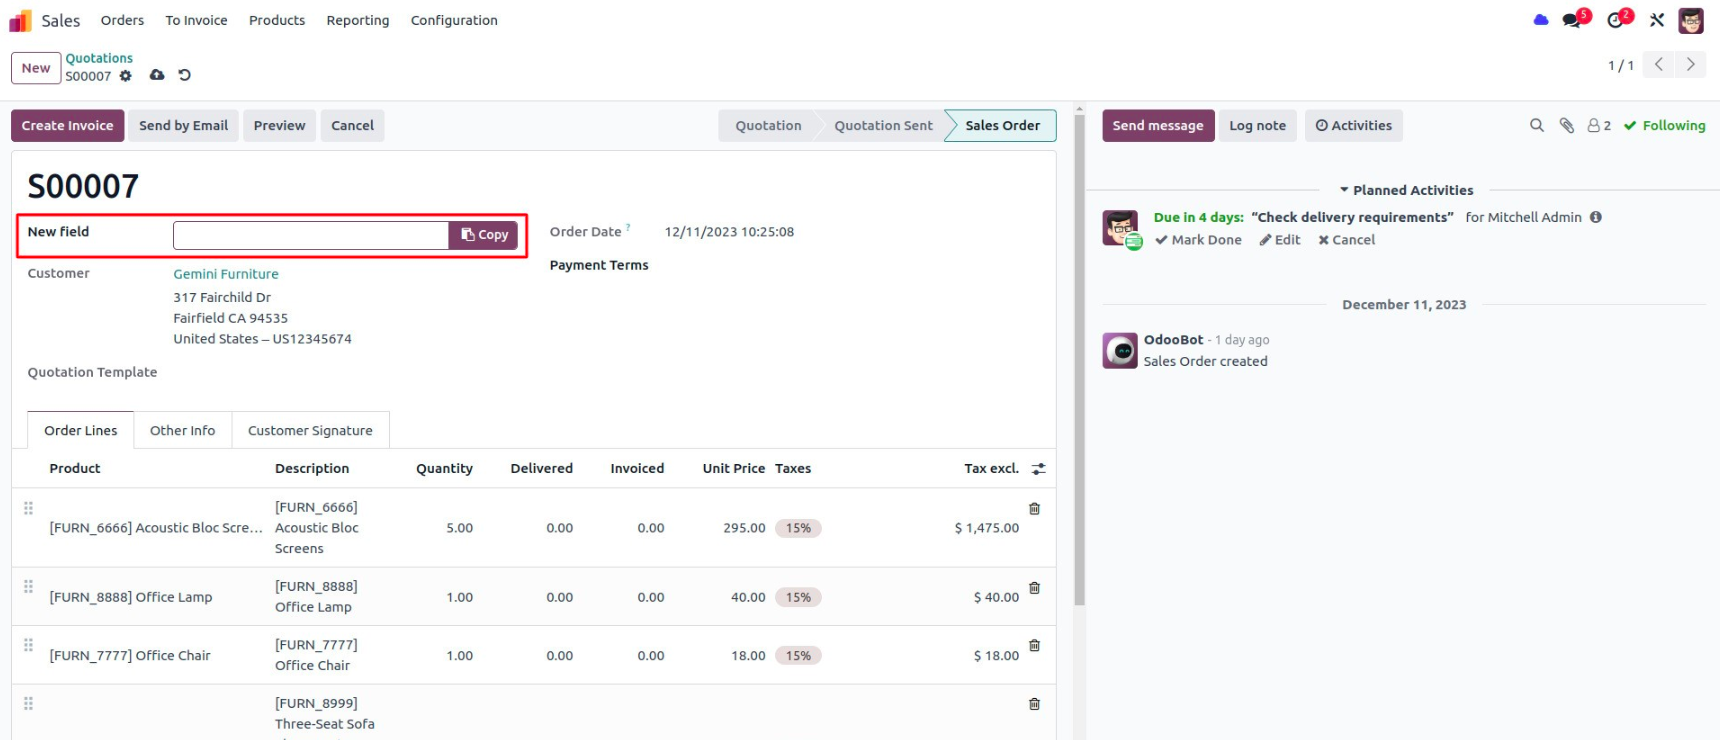The width and height of the screenshot is (1720, 740).
Task: Open the activity info icon for Mitchell Admin
Action: 1596,217
